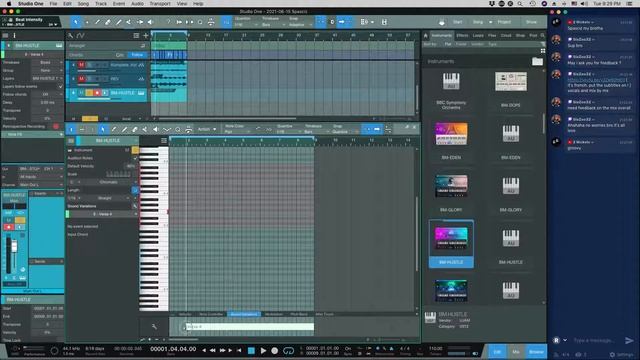Open inspector Layers dropdown
Image resolution: width=640 pixels, height=360 pixels.
pyautogui.click(x=46, y=78)
